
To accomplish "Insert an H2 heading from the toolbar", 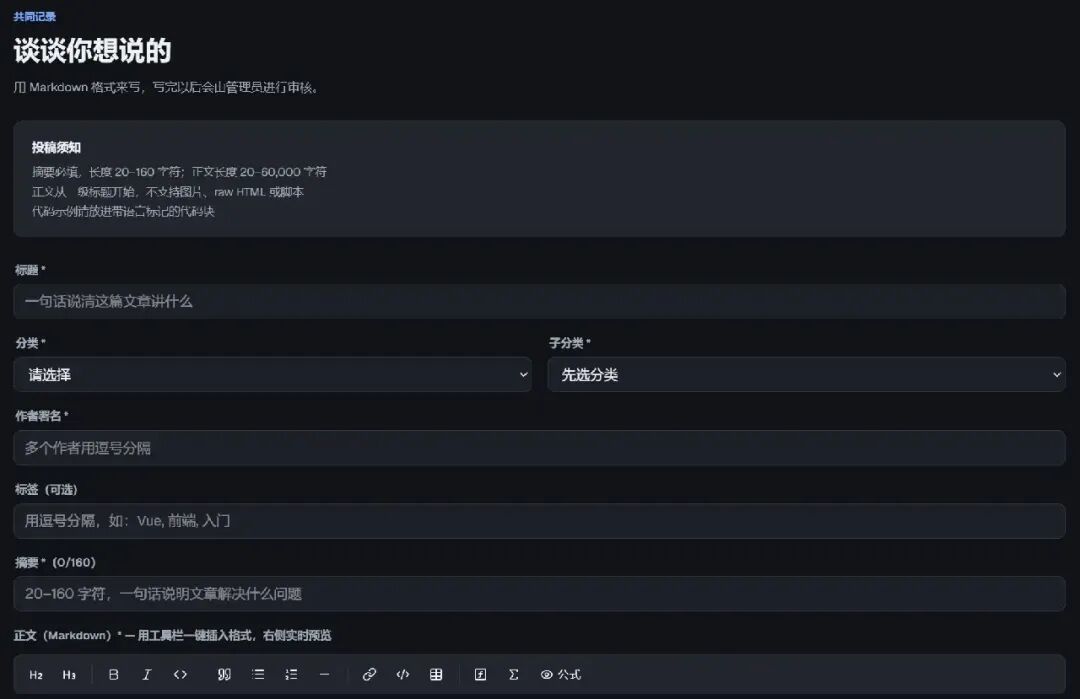I will pyautogui.click(x=36, y=675).
